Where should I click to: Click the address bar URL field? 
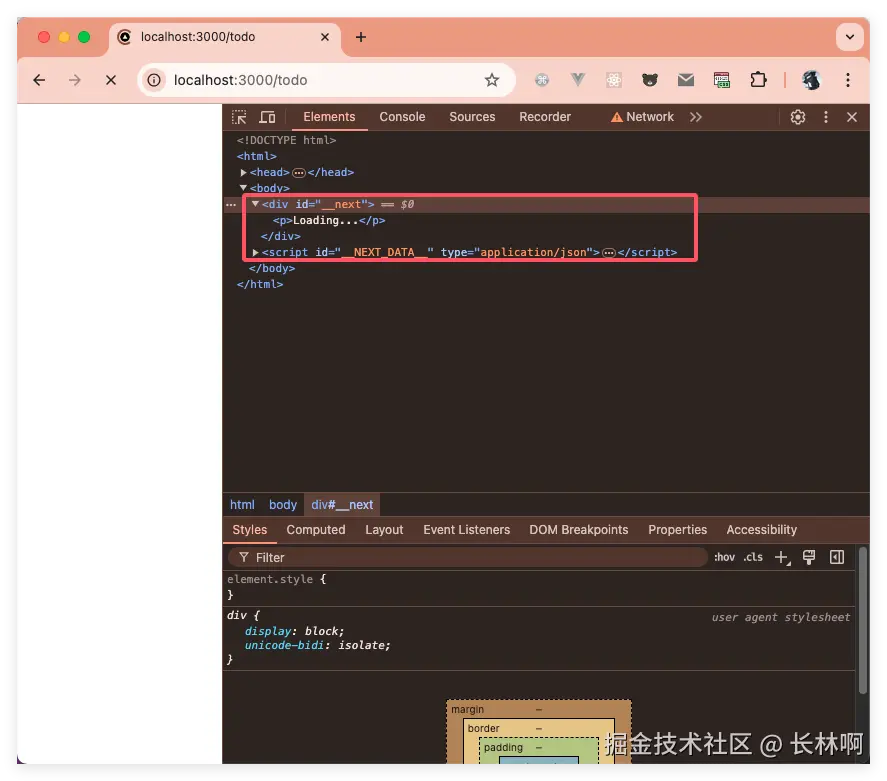[x=326, y=80]
